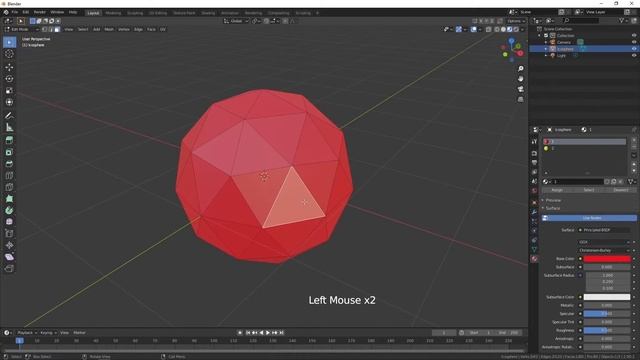The width and height of the screenshot is (640, 360).
Task: Click the Deselect material button
Action: point(621,190)
